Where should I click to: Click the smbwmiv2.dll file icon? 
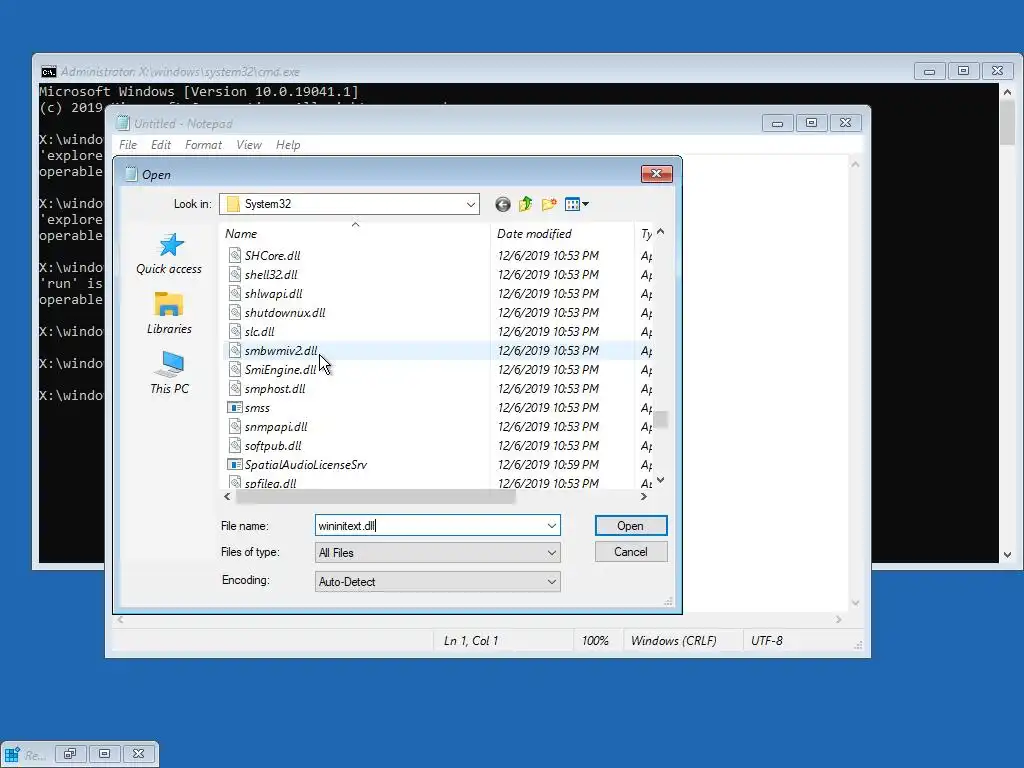pos(234,350)
